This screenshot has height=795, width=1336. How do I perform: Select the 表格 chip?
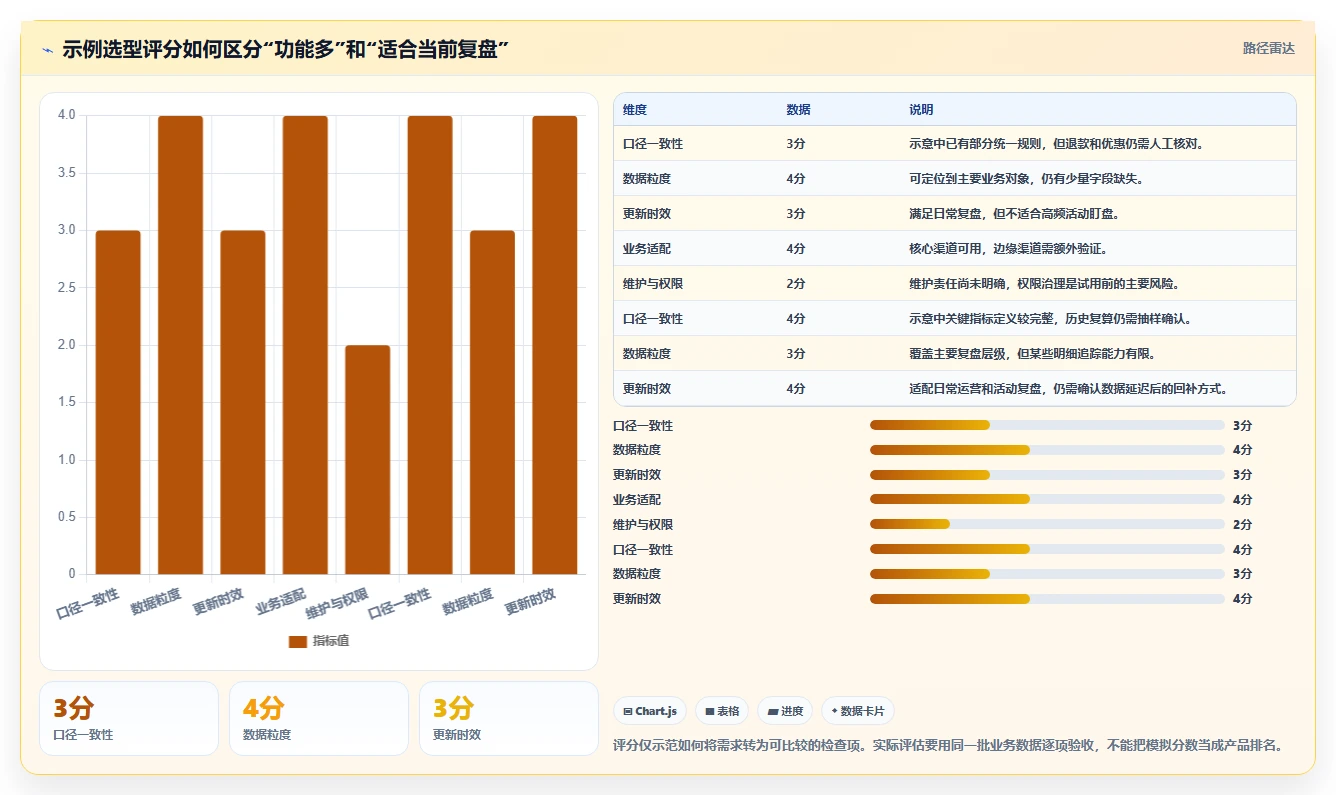(722, 711)
